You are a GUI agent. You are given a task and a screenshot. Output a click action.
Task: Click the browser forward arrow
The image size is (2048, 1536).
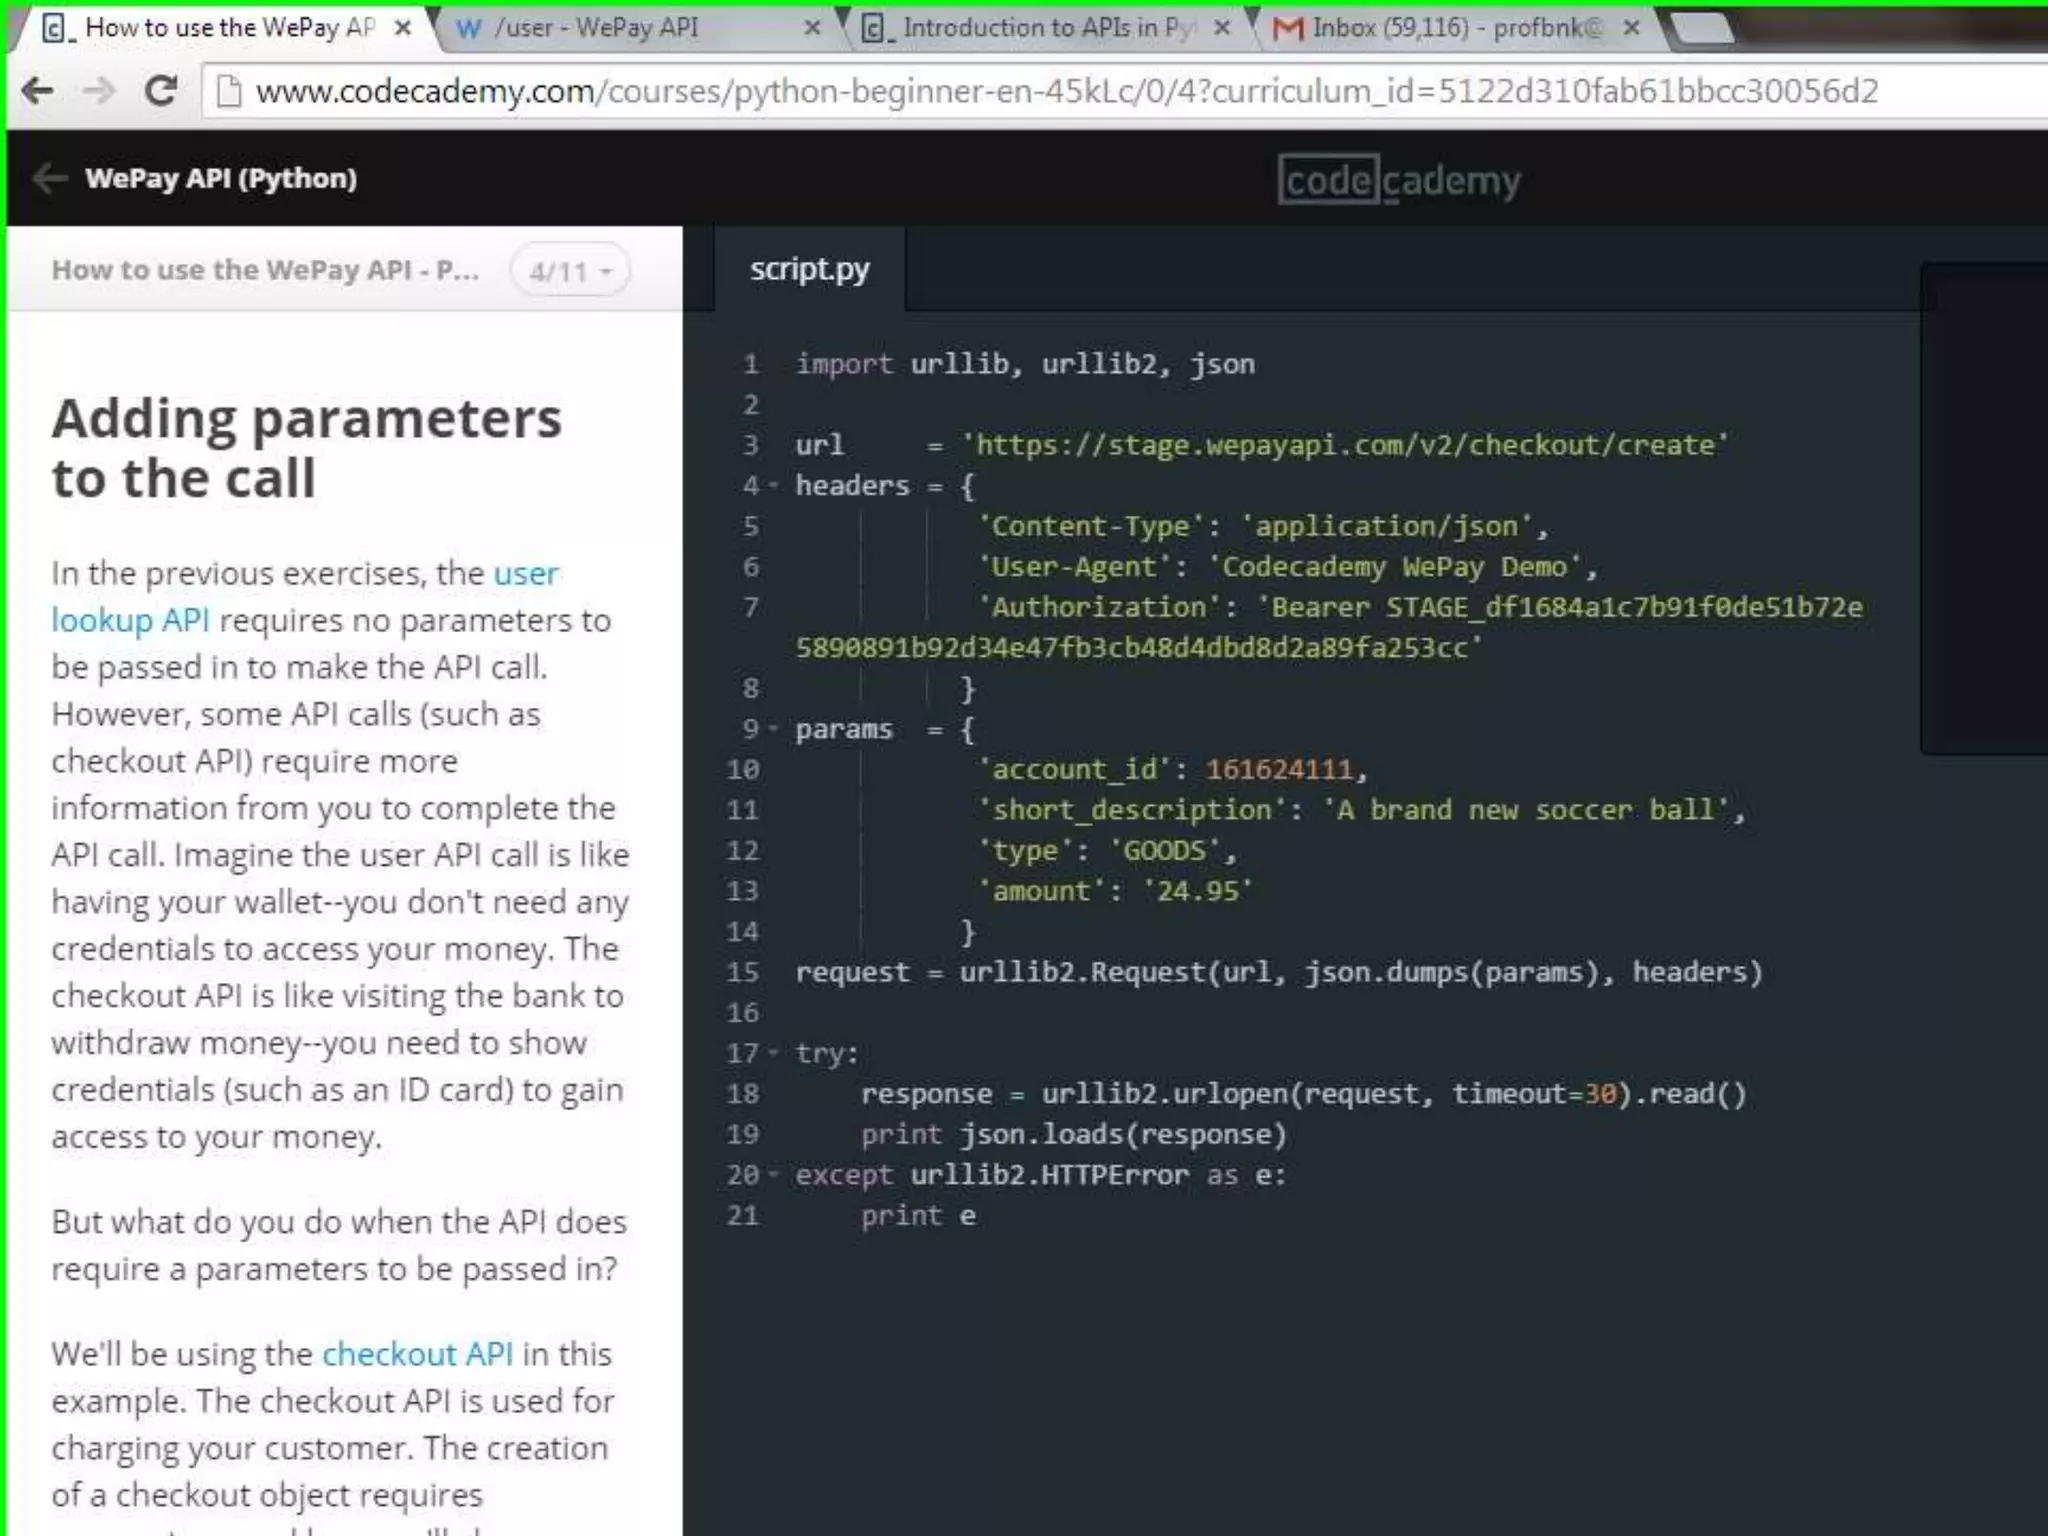(x=99, y=91)
